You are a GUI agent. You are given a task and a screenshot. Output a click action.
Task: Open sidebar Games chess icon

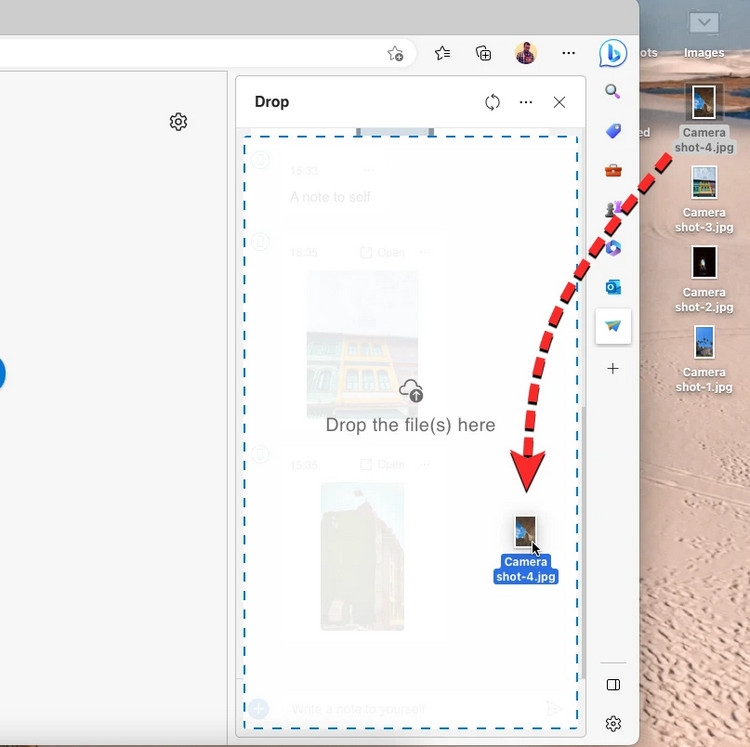pos(613,209)
